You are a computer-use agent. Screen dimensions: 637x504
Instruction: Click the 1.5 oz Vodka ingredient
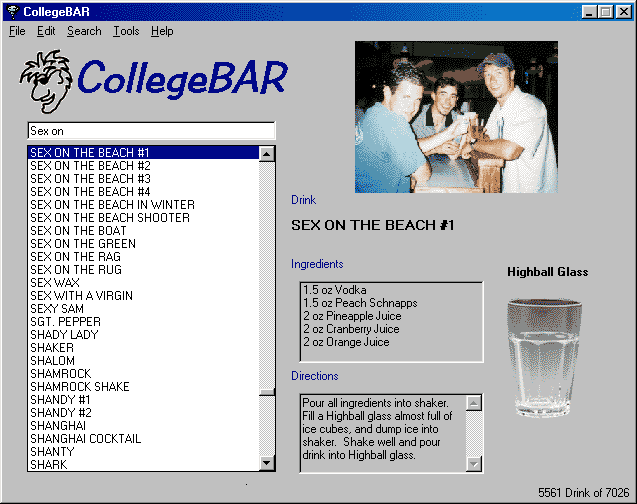point(335,290)
